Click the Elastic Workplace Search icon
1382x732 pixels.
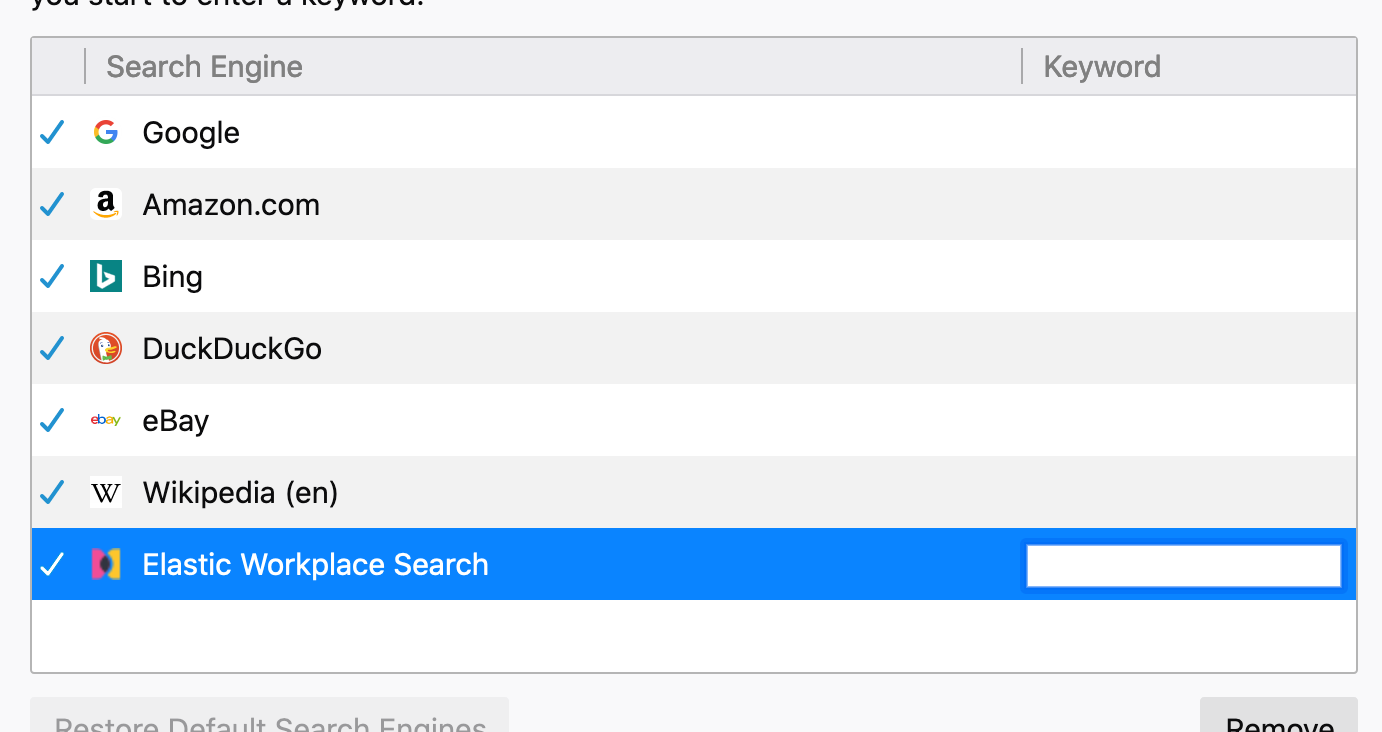[105, 563]
